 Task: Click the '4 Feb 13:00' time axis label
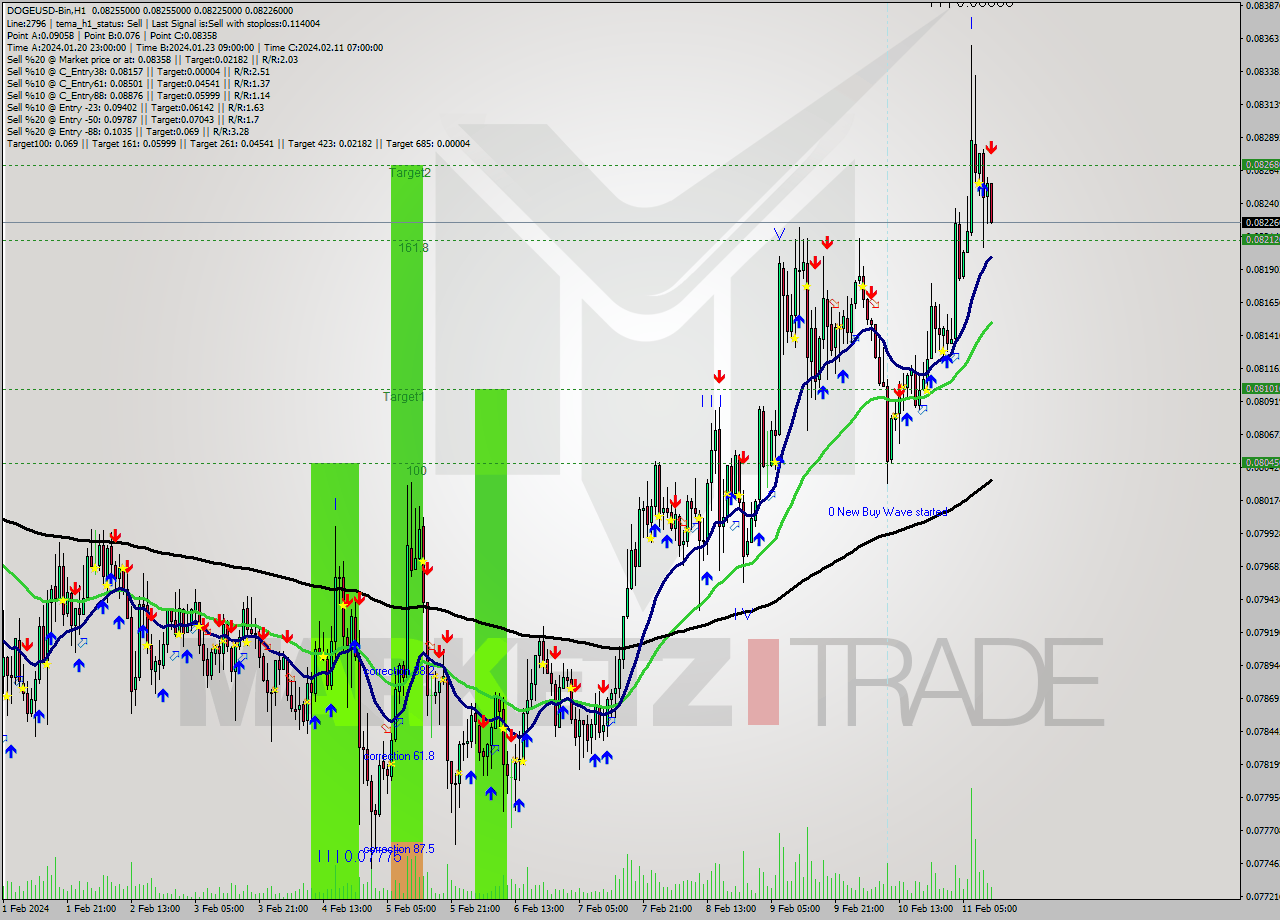point(346,909)
